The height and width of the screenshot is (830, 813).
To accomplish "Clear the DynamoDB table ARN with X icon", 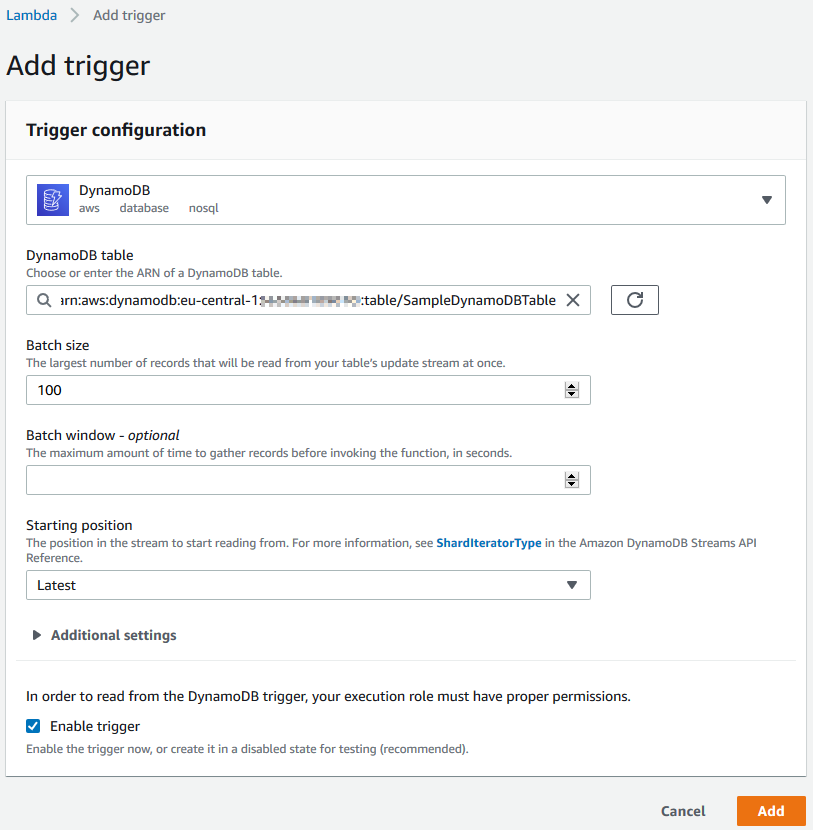I will click(573, 300).
